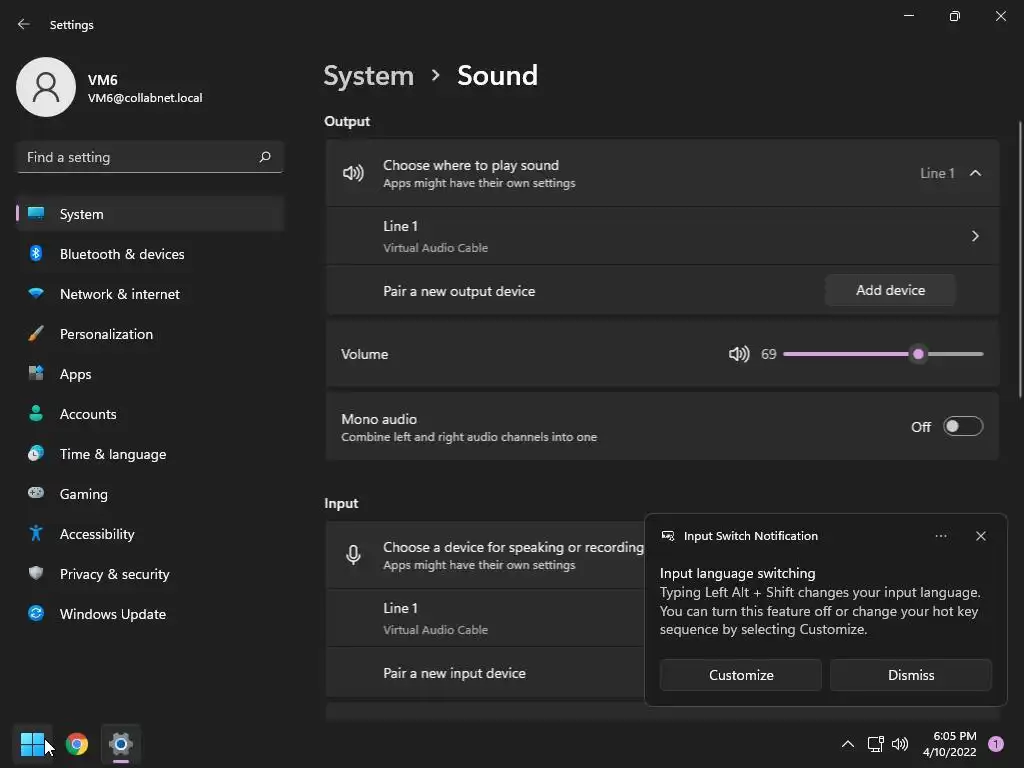
Task: Toggle Mono audio switch on
Action: 963,427
